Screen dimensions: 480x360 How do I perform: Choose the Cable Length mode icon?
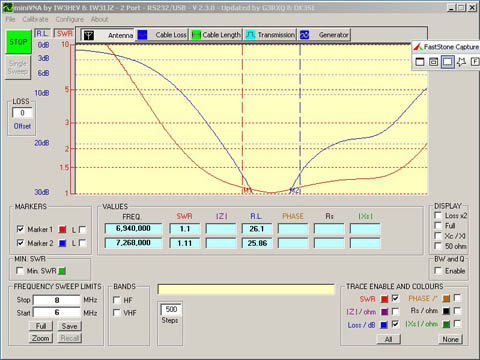(196, 35)
